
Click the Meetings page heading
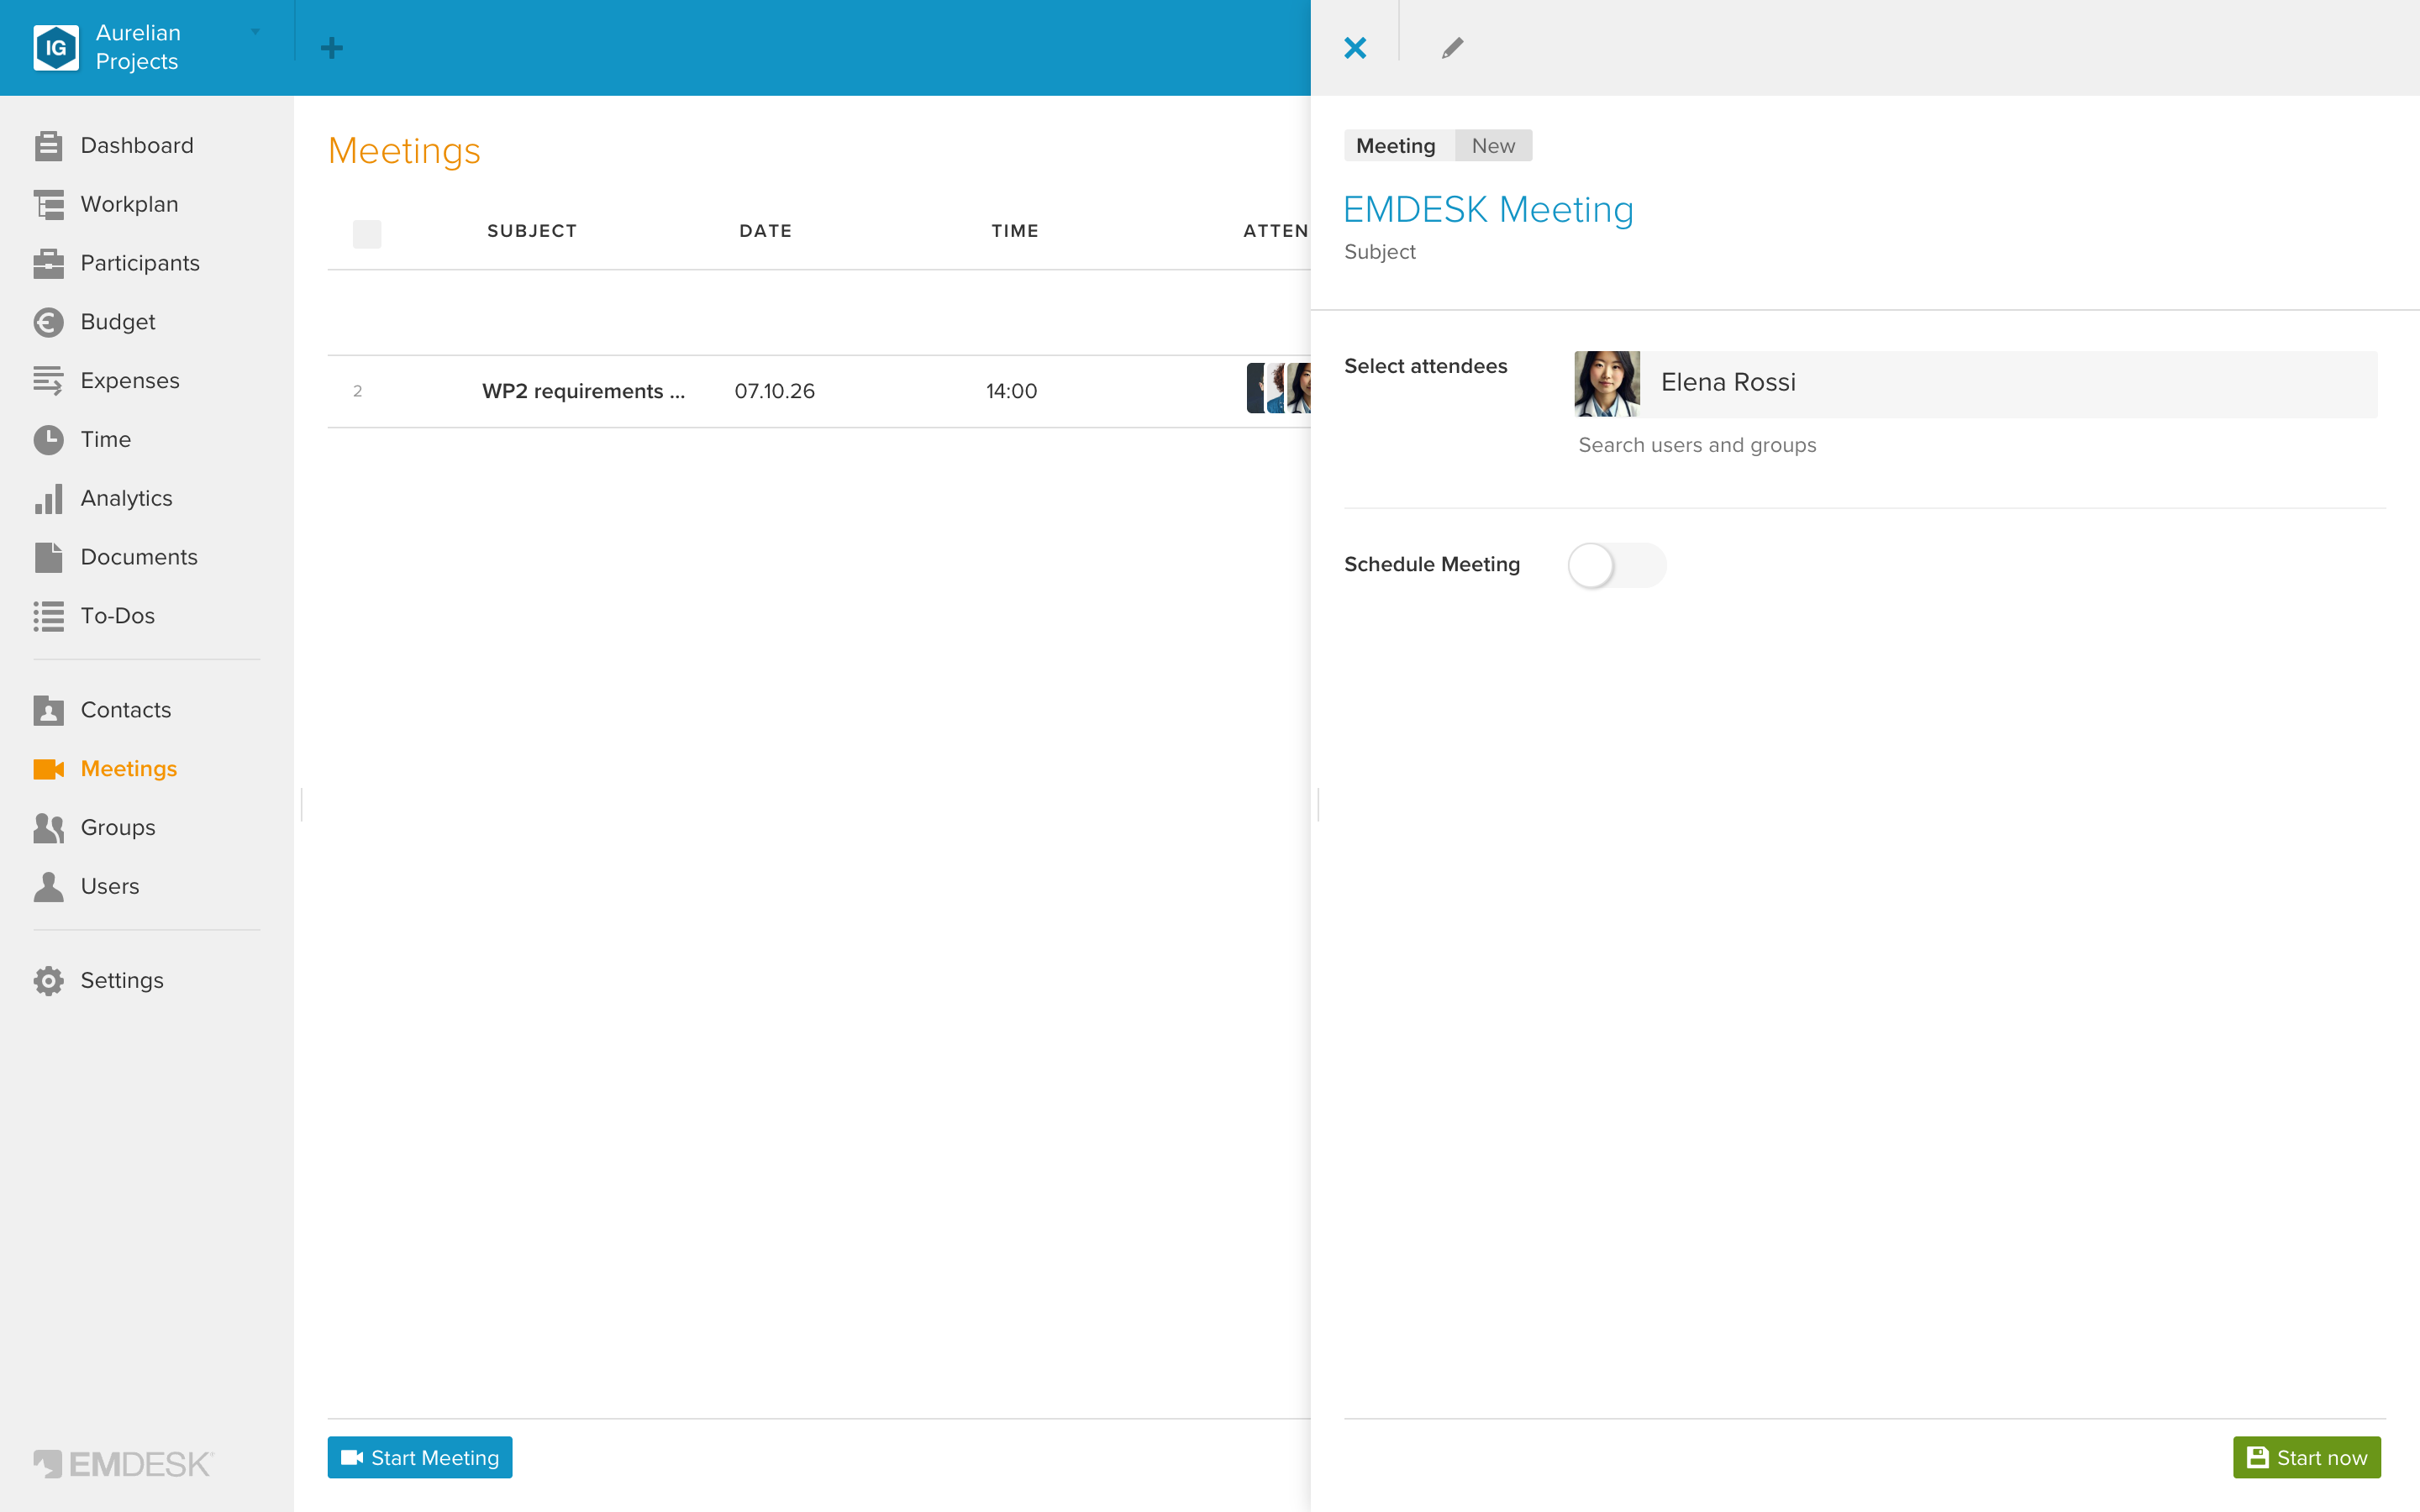point(404,151)
